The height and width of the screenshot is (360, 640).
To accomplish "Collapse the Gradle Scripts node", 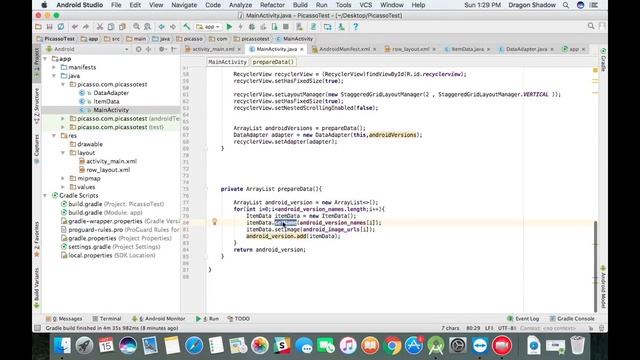I will (45, 196).
